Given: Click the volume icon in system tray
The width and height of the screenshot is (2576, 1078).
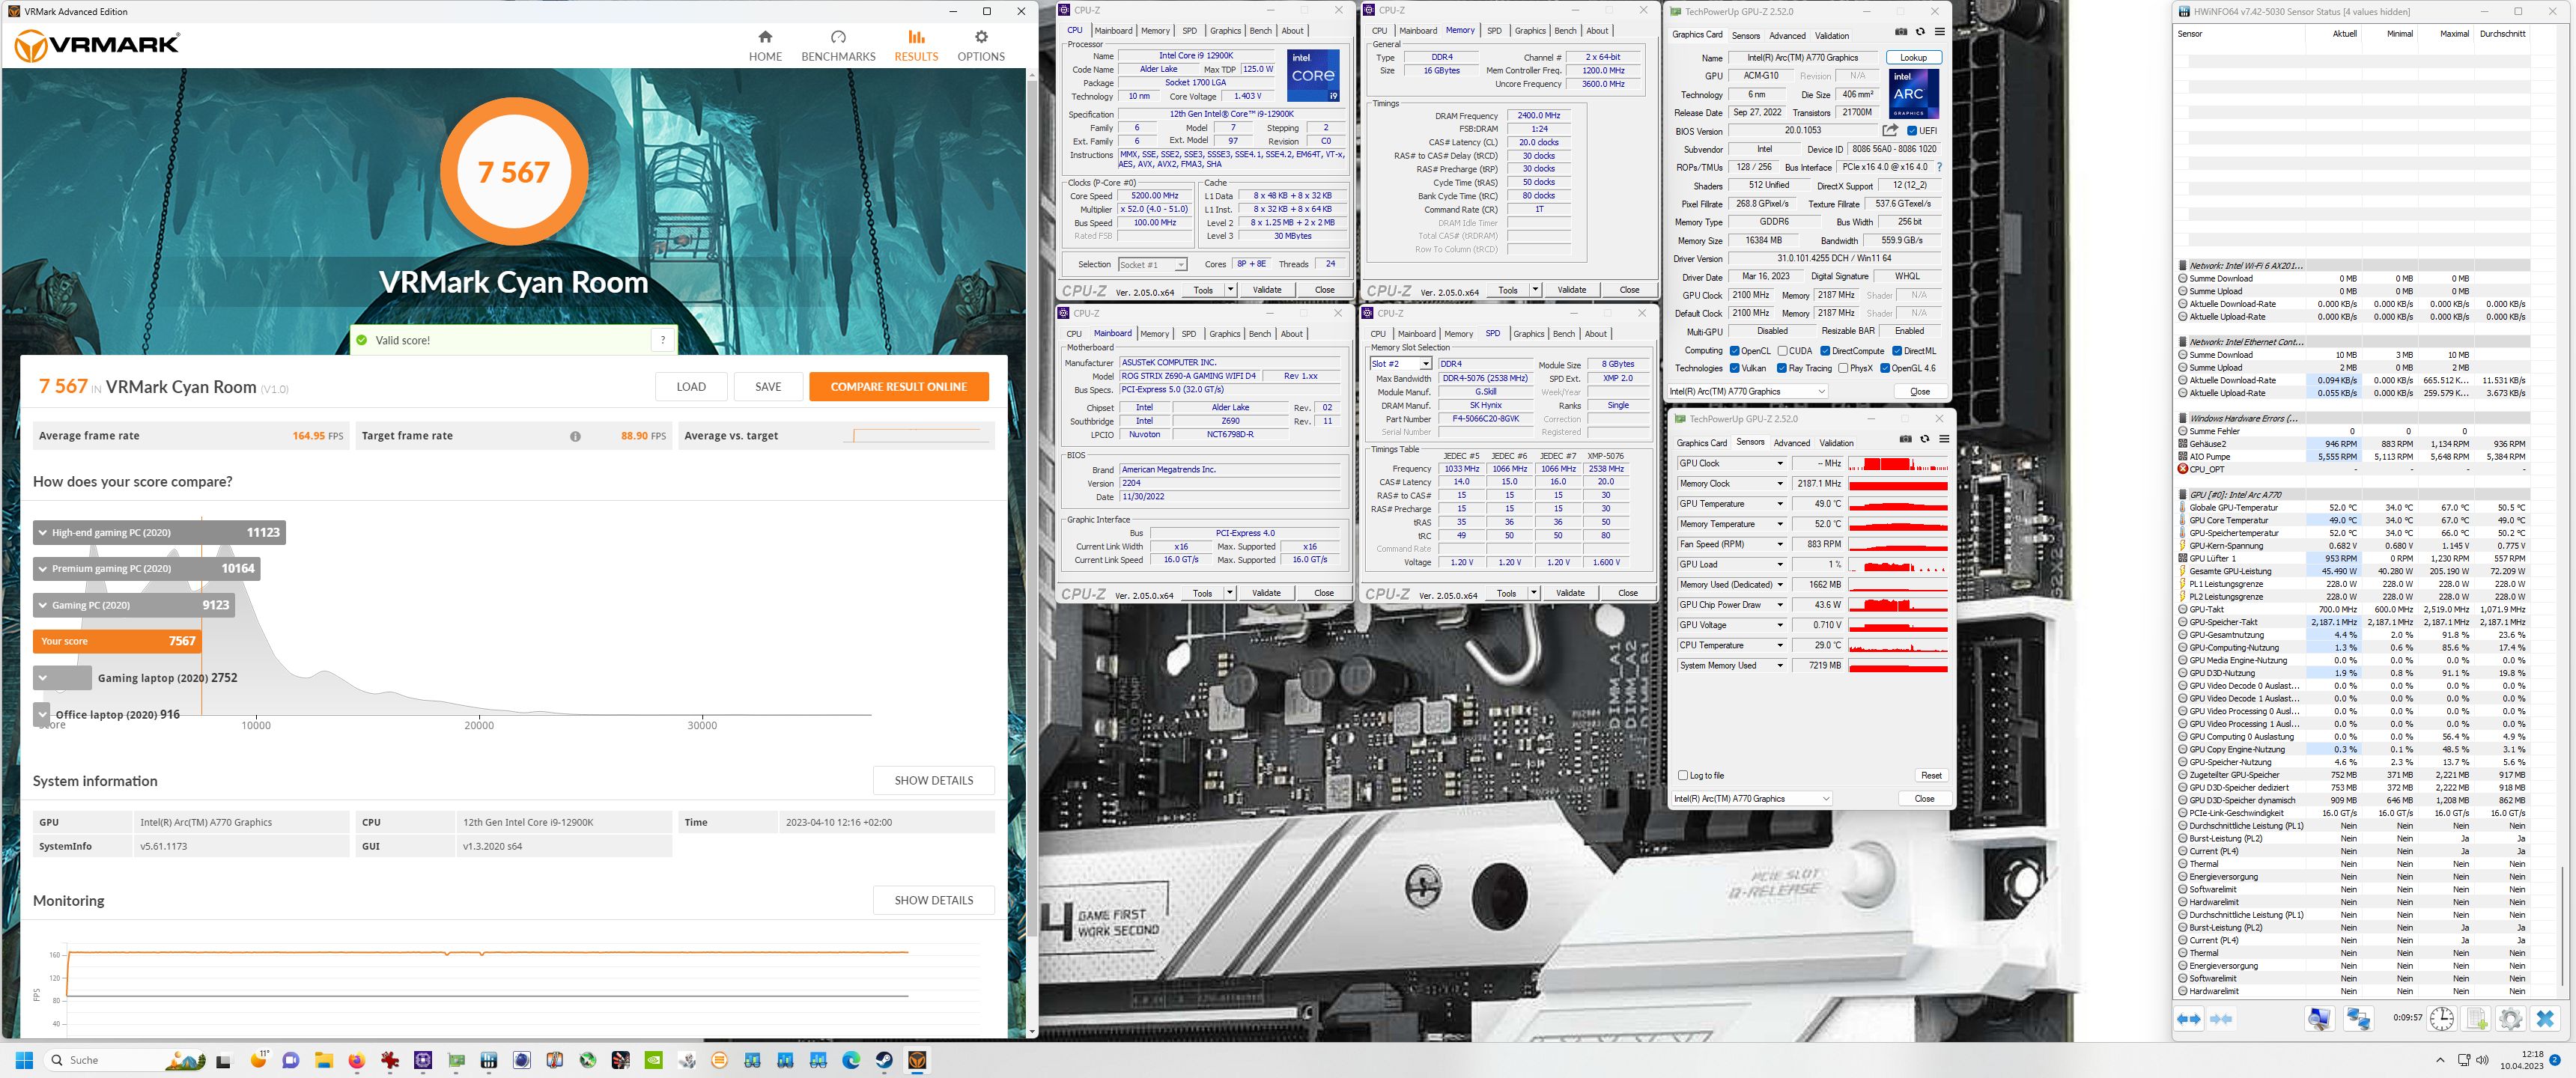Looking at the screenshot, I should click(2482, 1060).
